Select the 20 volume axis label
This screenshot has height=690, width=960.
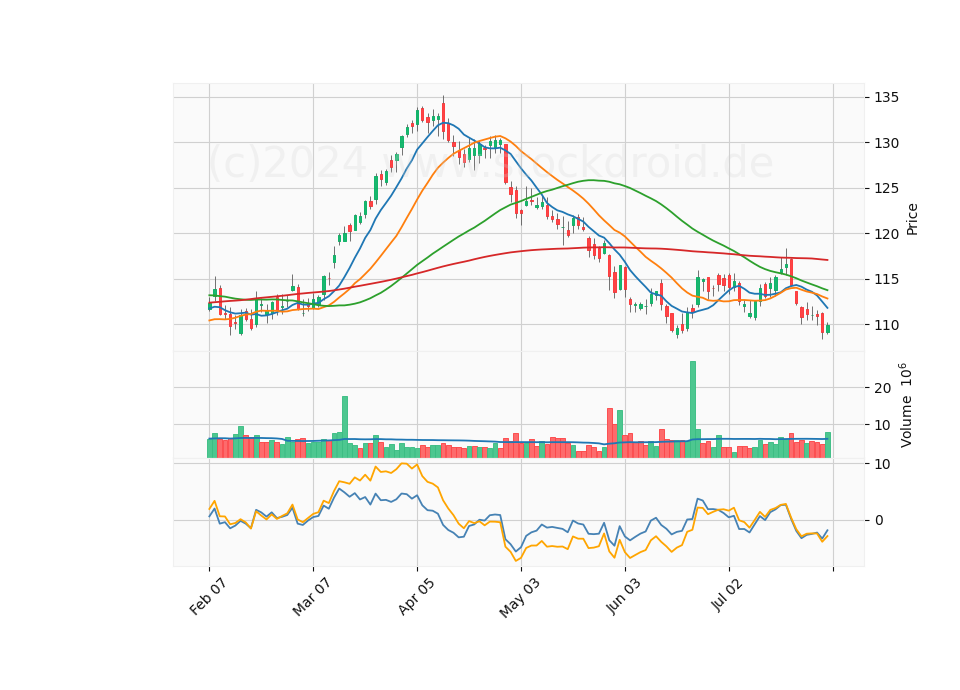coord(883,388)
